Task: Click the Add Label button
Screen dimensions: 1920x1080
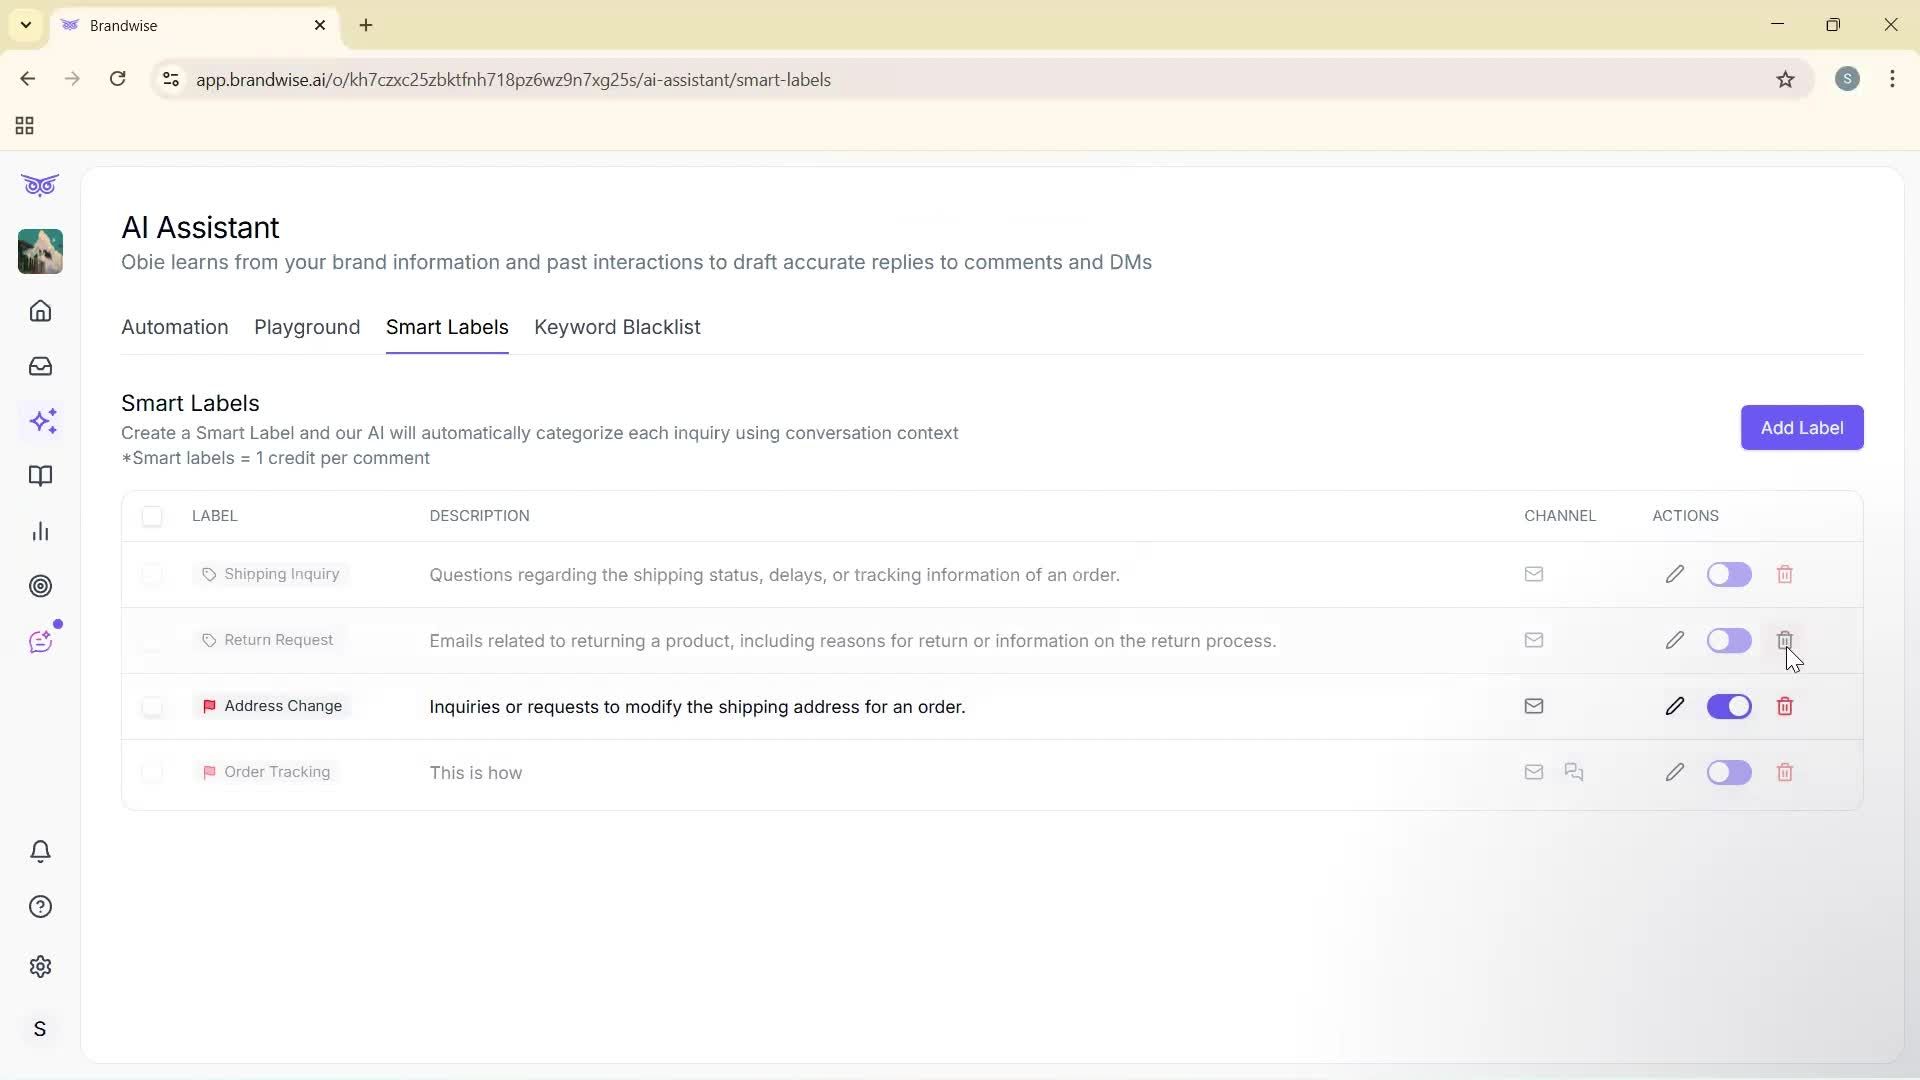Action: click(1801, 427)
